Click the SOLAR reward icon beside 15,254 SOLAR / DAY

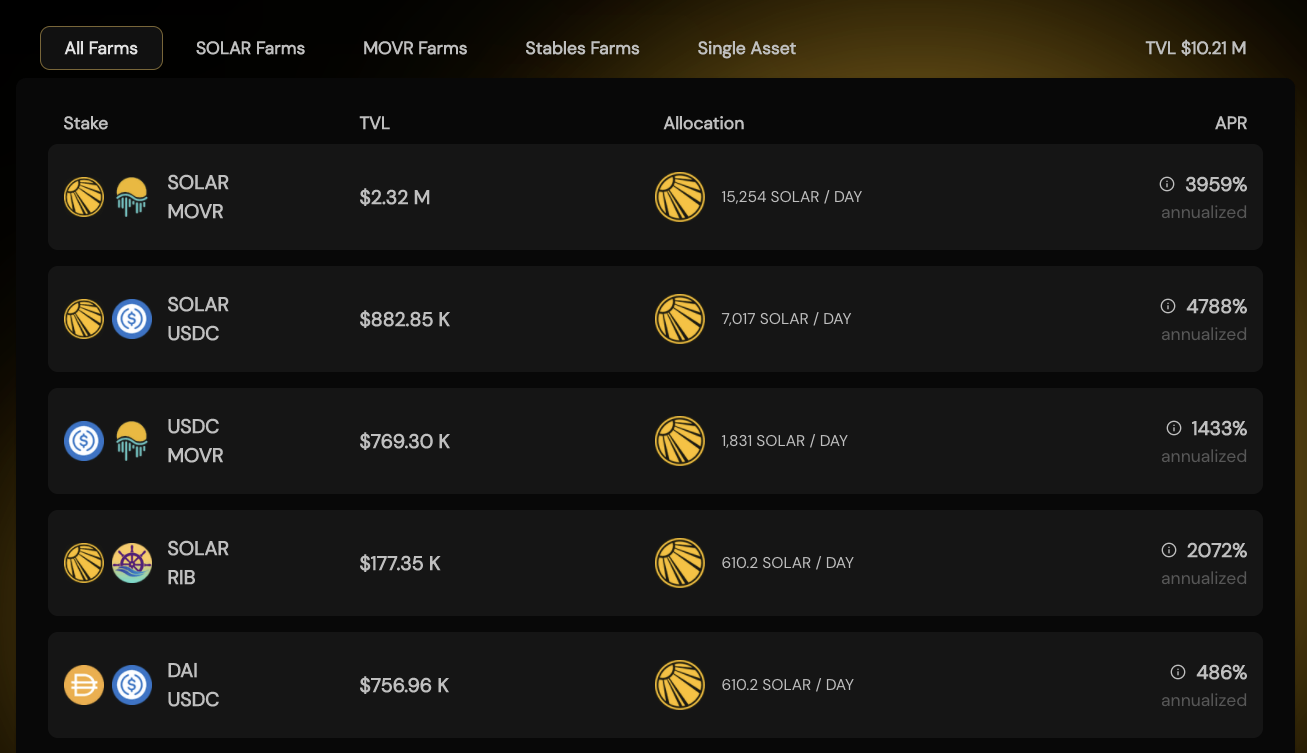(x=680, y=197)
